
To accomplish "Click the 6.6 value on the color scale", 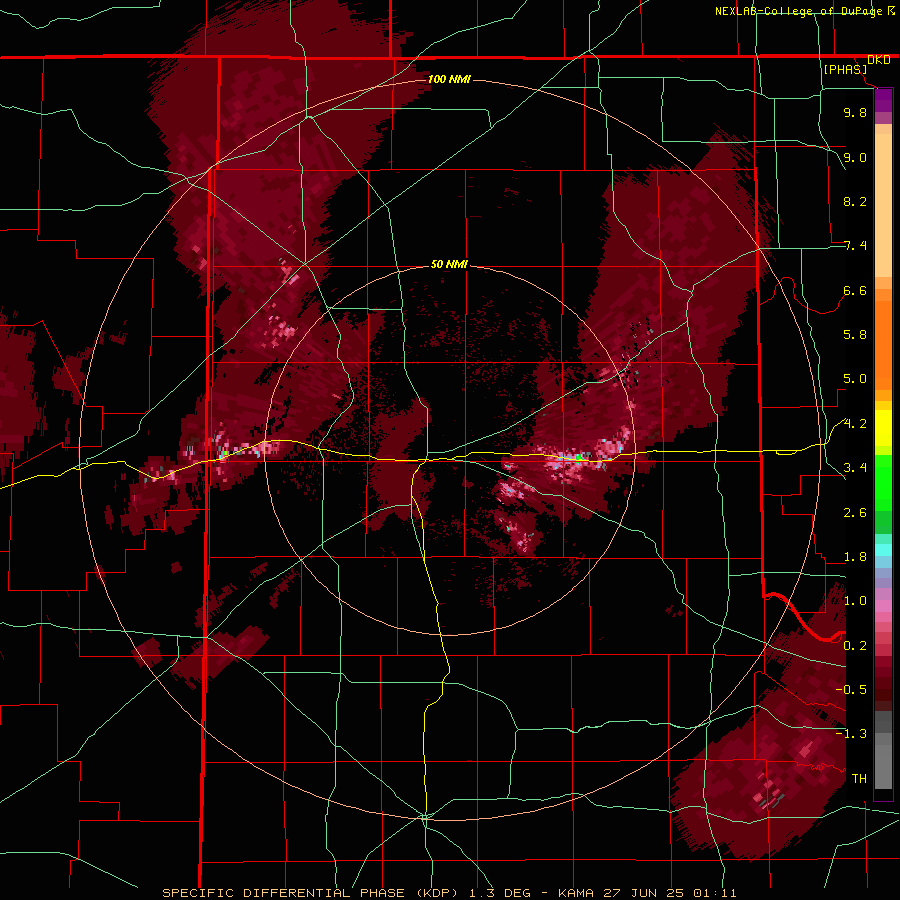I will pyautogui.click(x=855, y=290).
